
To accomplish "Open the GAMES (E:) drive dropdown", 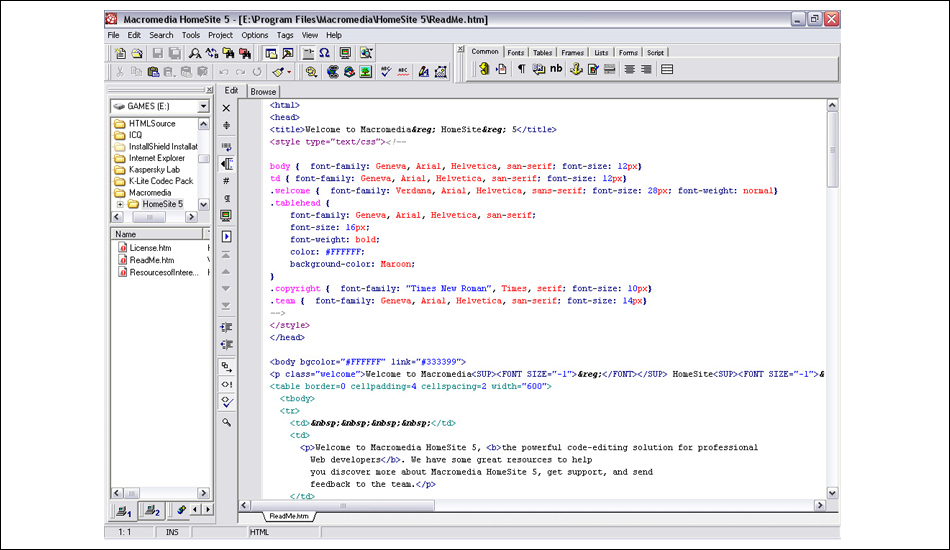I will [x=203, y=106].
